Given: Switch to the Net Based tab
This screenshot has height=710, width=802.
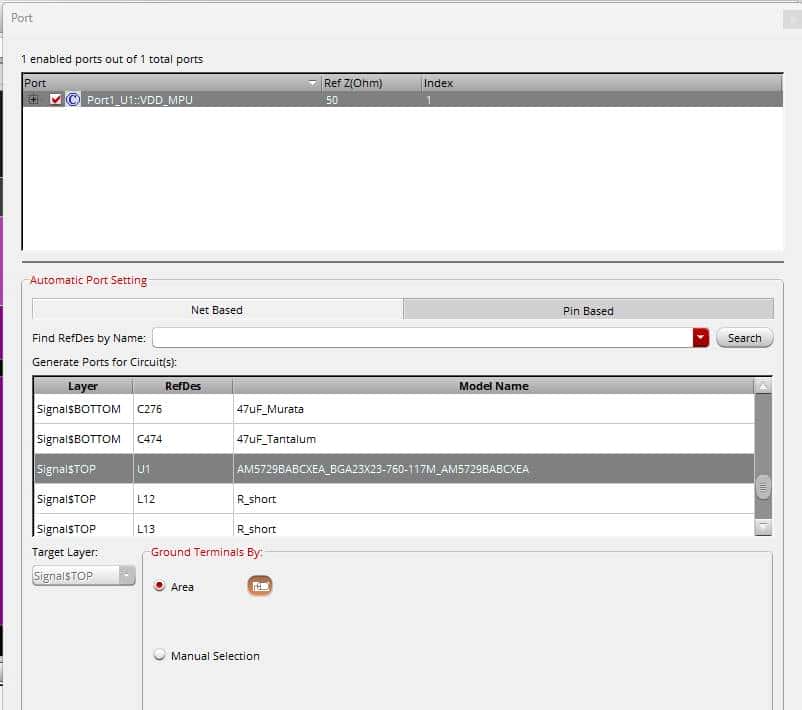Looking at the screenshot, I should coord(217,310).
